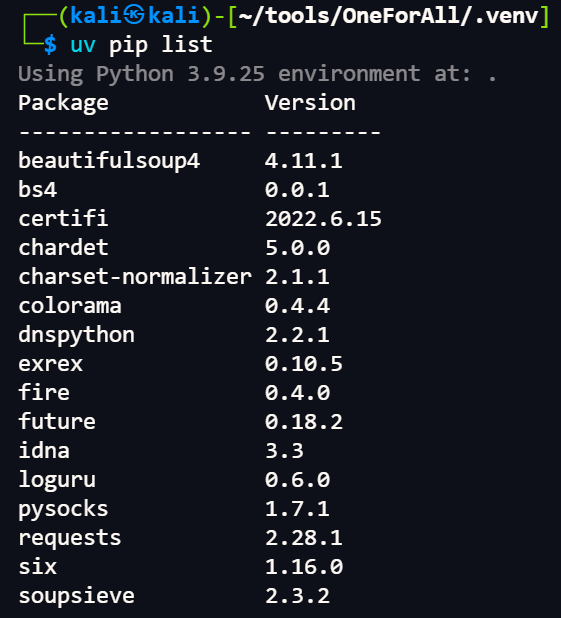Click the 'Package' column header
The width and height of the screenshot is (561, 618).
pos(63,104)
